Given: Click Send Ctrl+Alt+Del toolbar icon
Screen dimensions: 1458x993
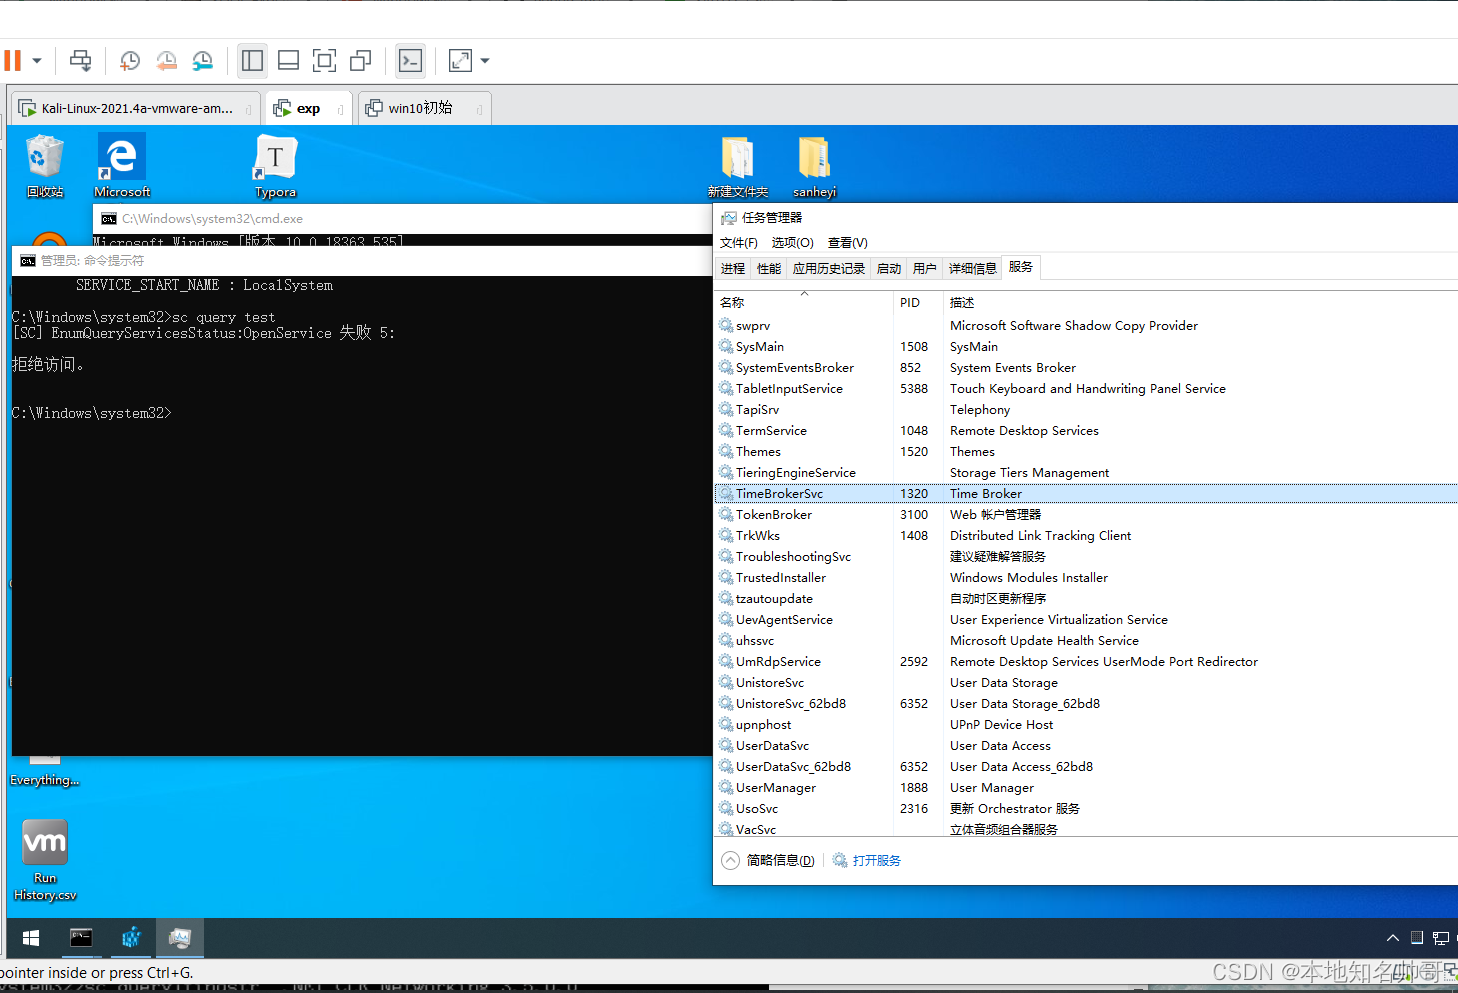Looking at the screenshot, I should [x=81, y=61].
